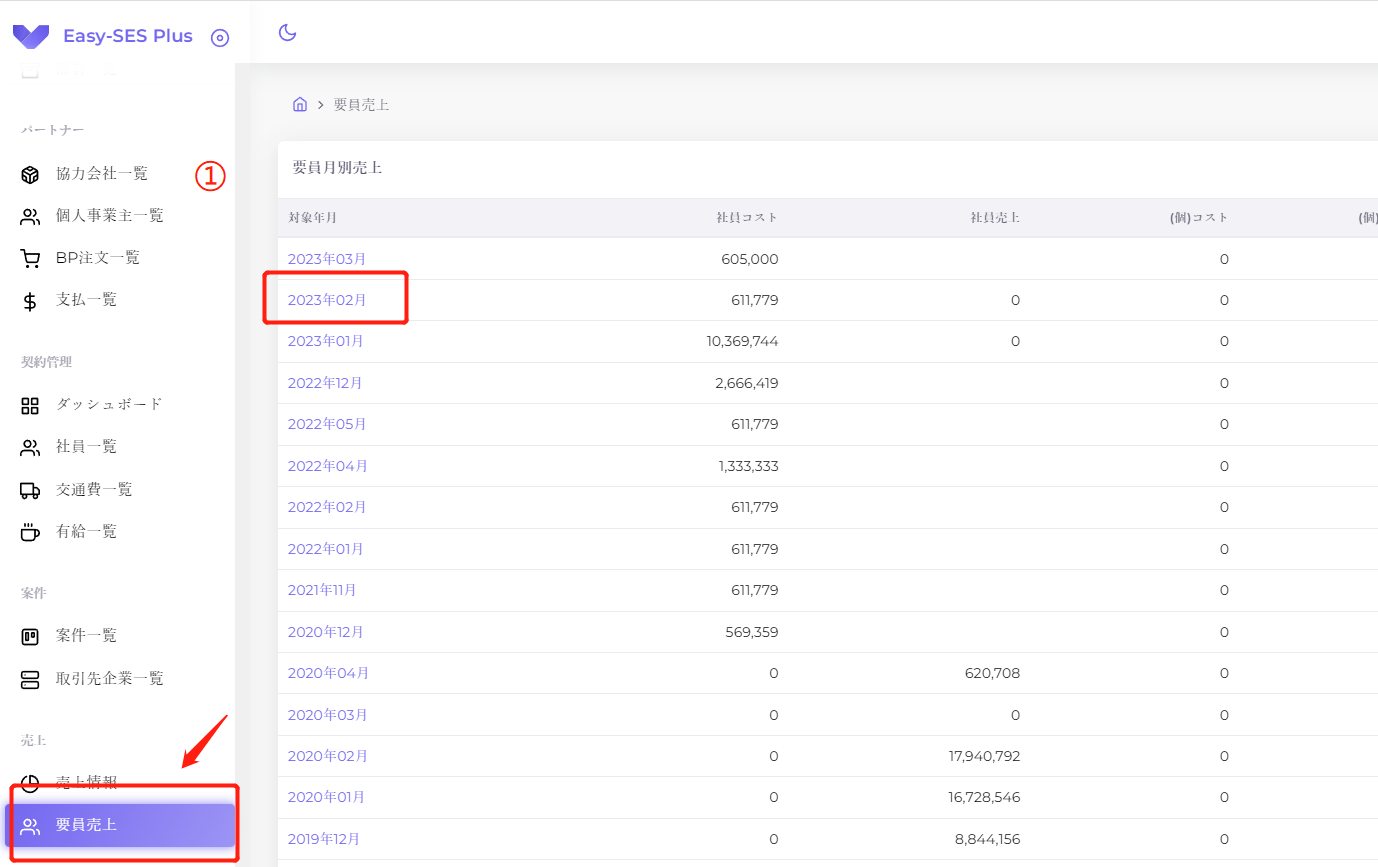Image resolution: width=1378 pixels, height=867 pixels.
Task: Click the grid icon for ダッシュボード
Action: [x=30, y=405]
